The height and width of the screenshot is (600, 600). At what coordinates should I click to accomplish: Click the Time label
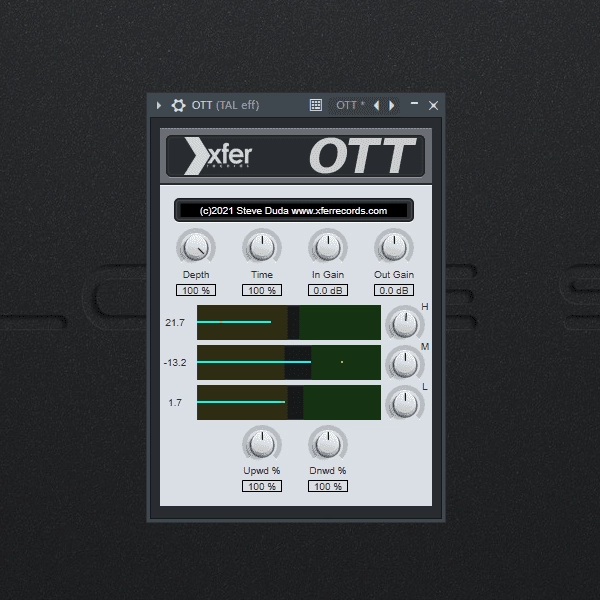click(262, 275)
